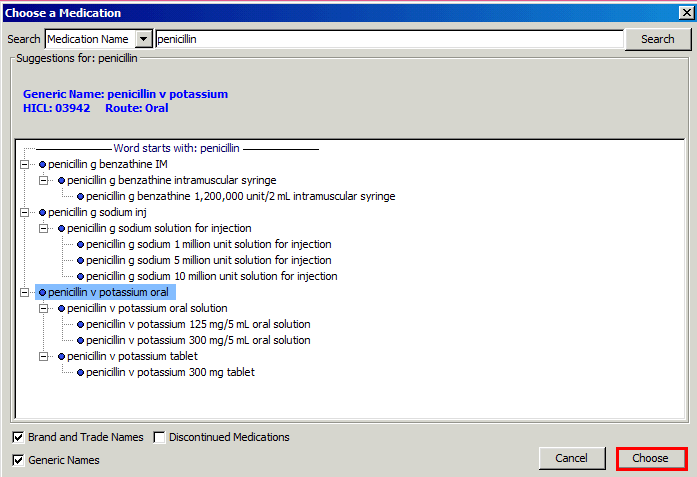Select penicillin v potassium 300 mg tablet
The height and width of the screenshot is (477, 697).
170,372
